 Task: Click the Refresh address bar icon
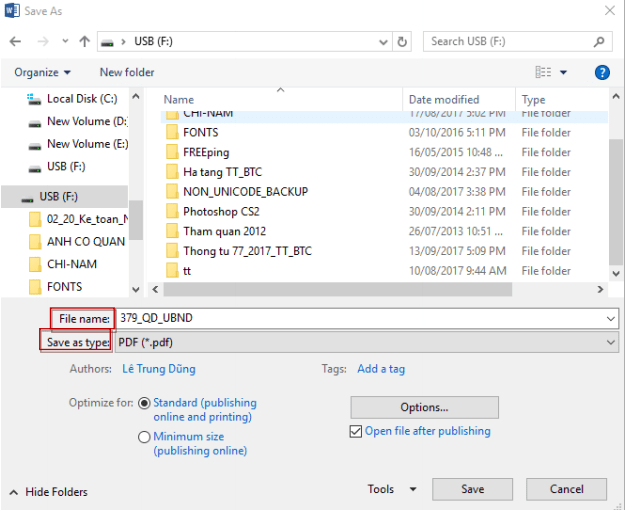(x=403, y=42)
